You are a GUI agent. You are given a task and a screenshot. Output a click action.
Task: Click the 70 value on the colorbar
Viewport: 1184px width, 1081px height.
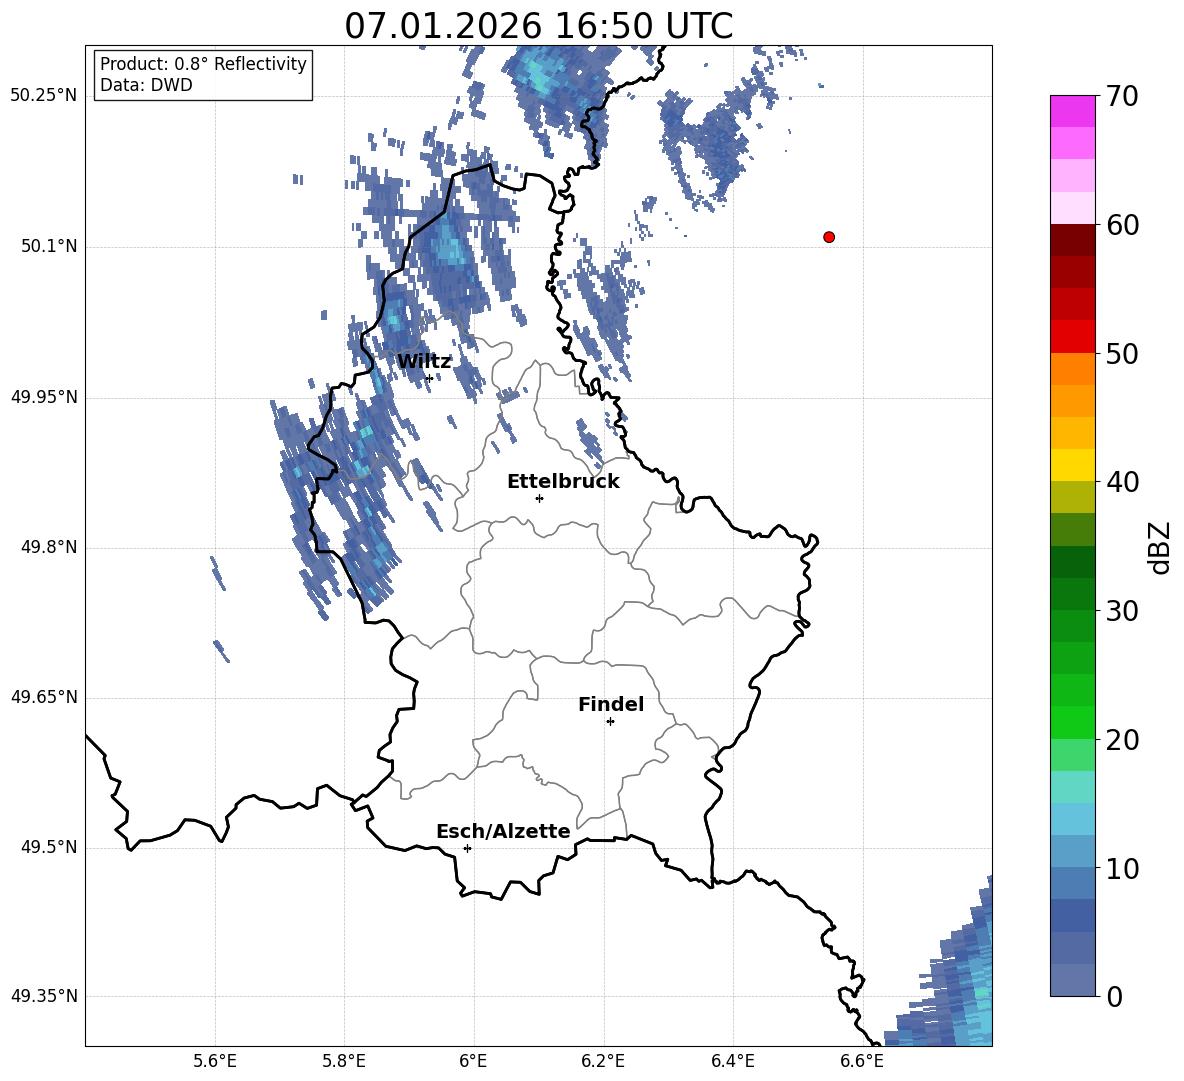point(1122,97)
